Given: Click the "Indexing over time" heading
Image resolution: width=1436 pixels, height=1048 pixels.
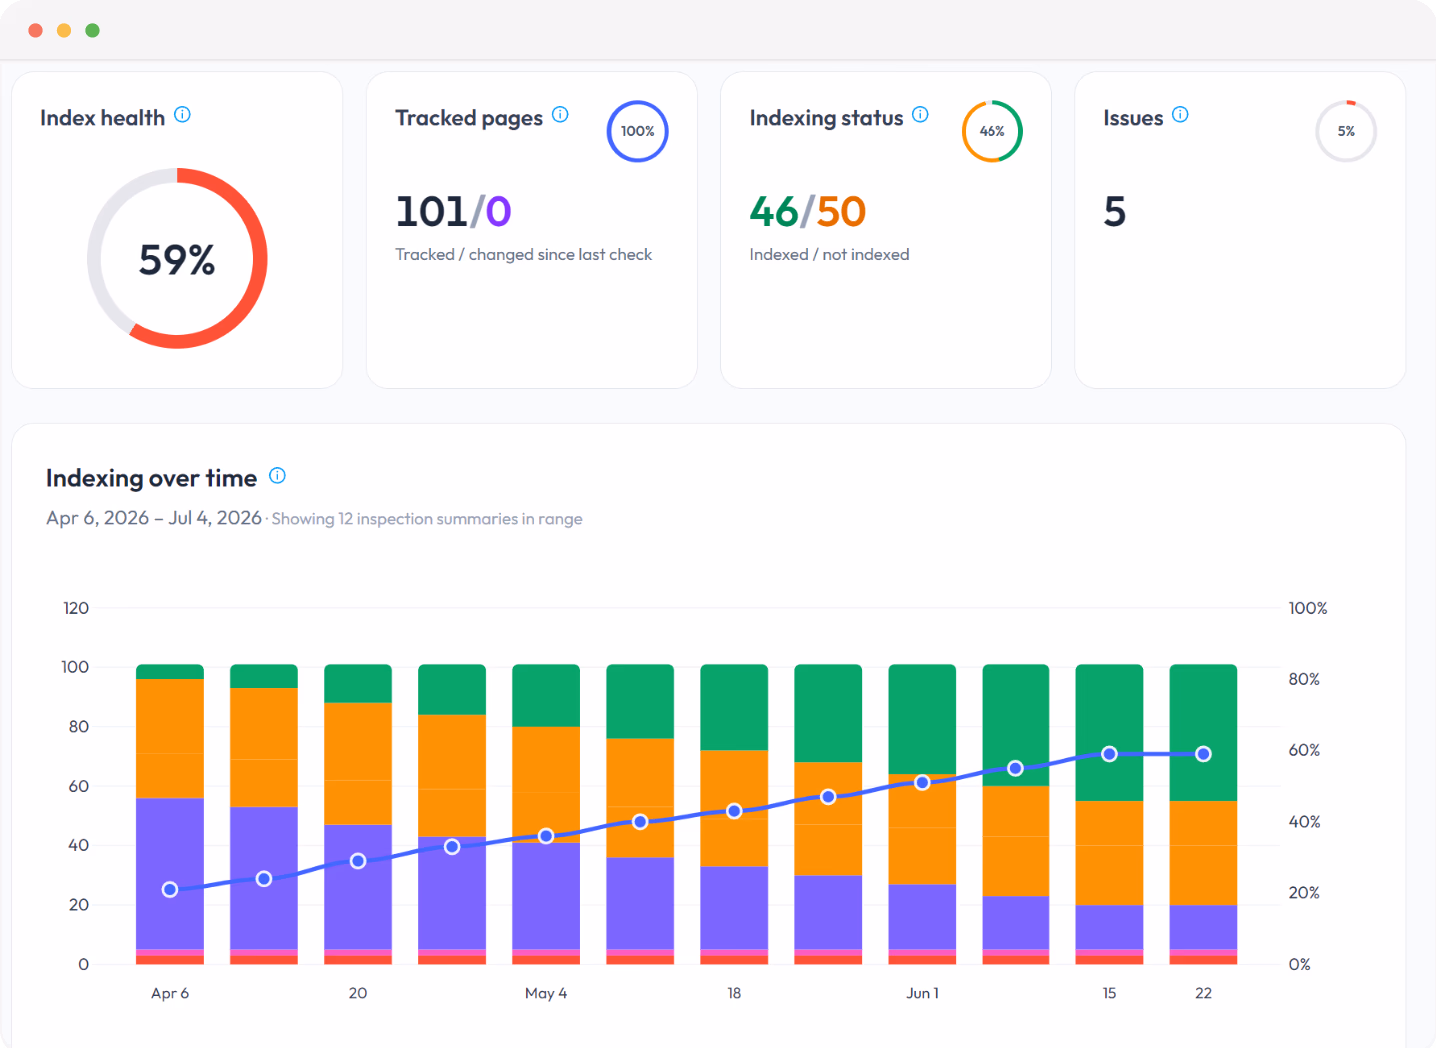Looking at the screenshot, I should click(x=151, y=478).
